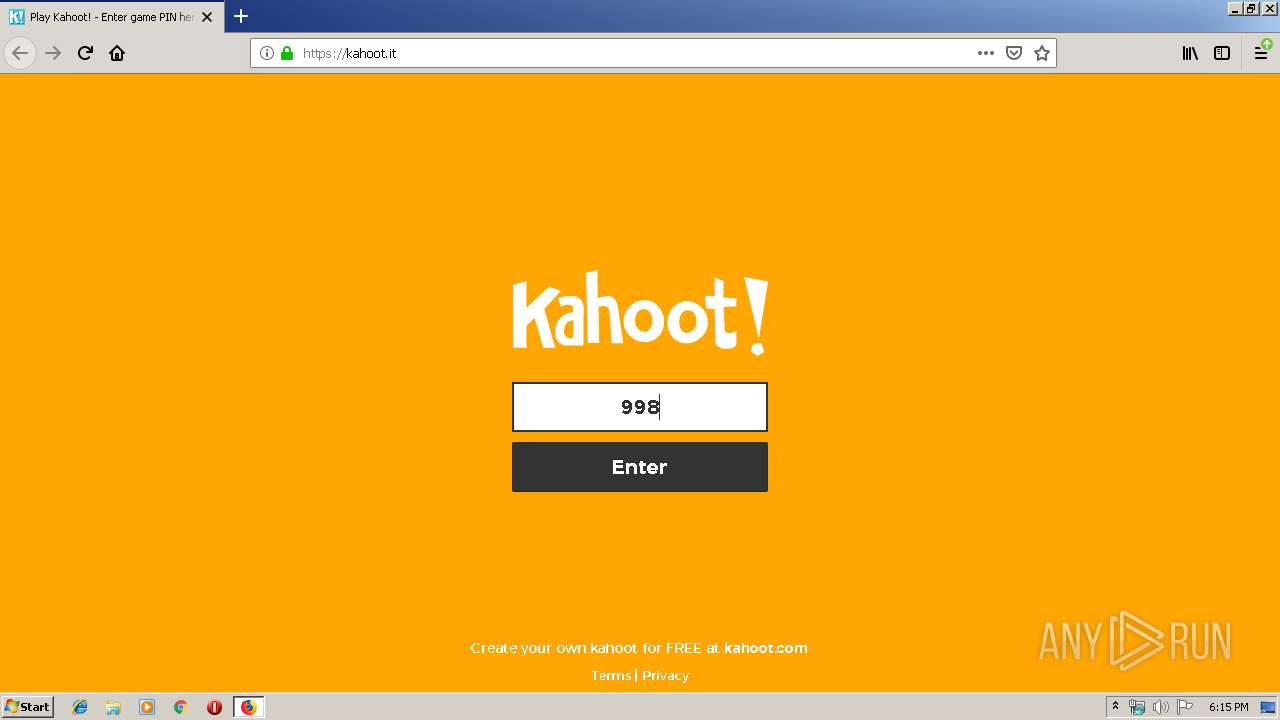Go forward one page

(53, 53)
